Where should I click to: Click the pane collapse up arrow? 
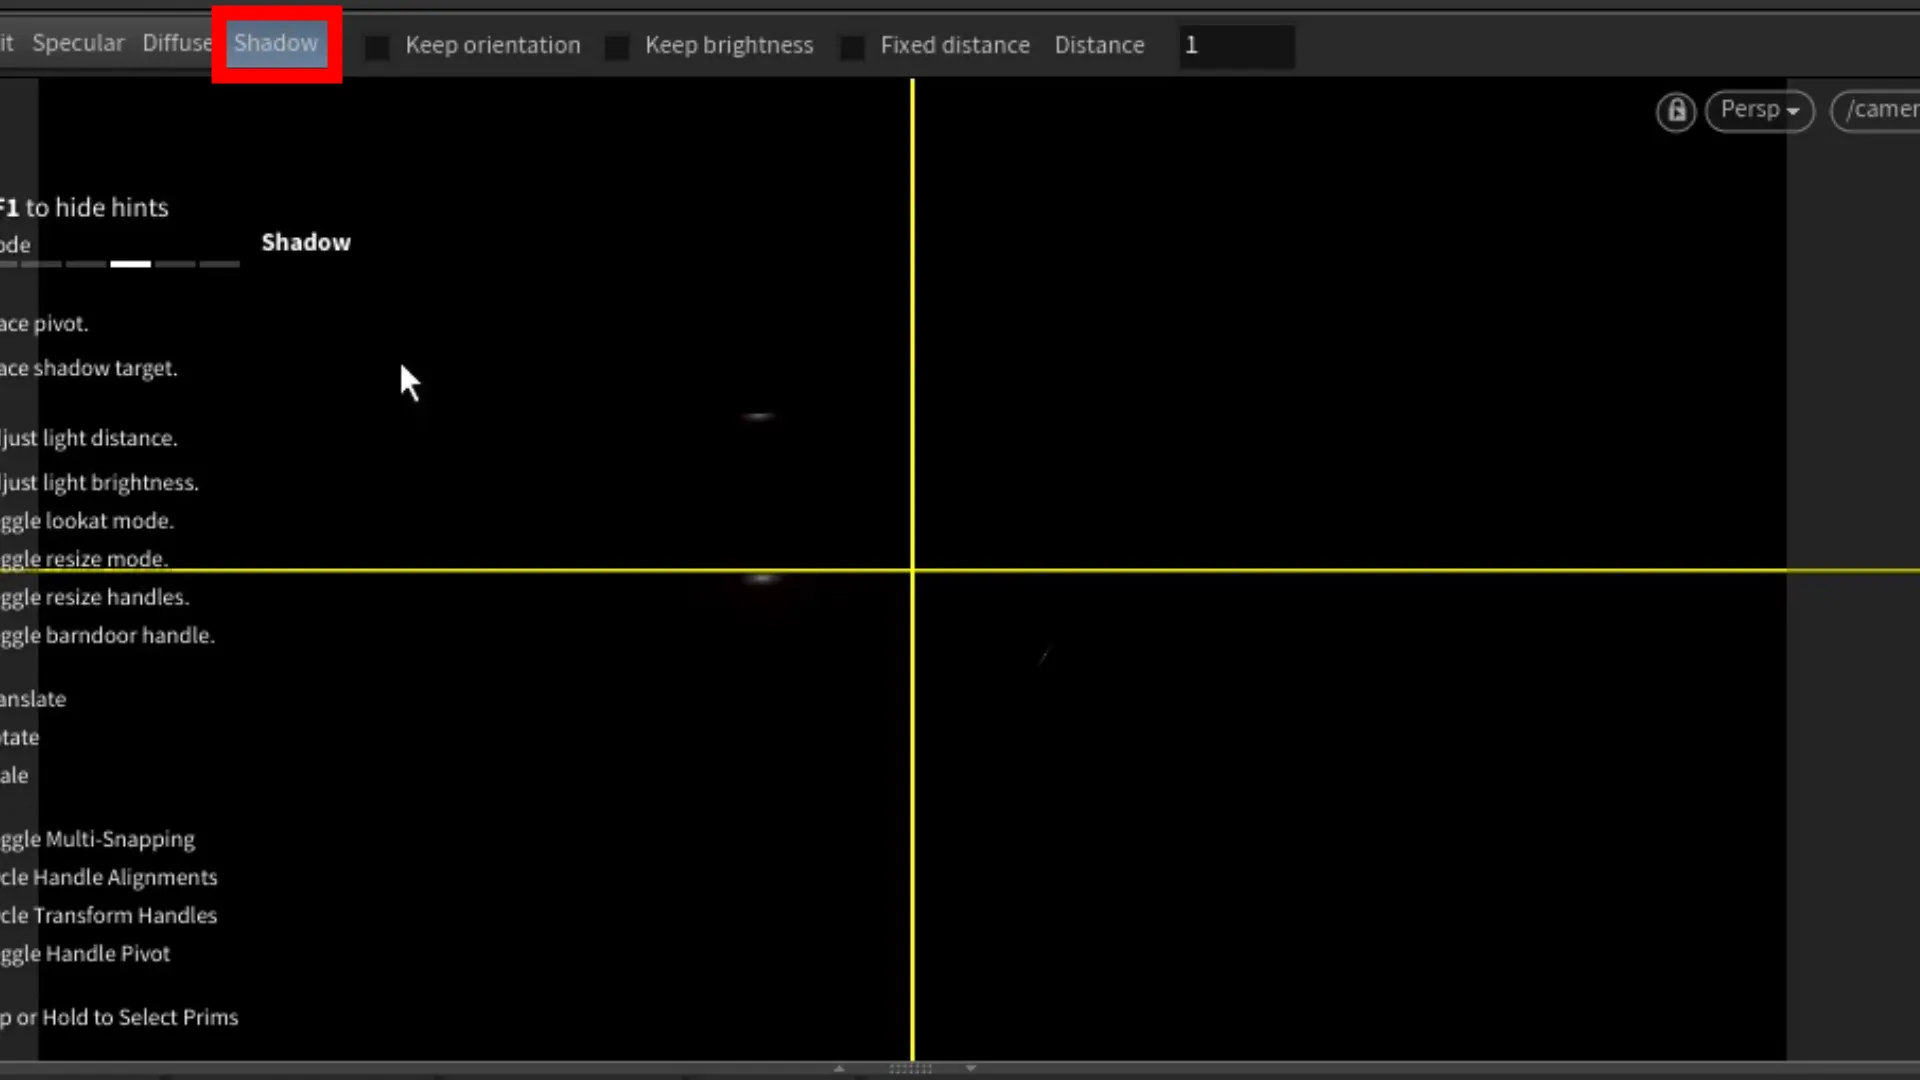click(x=839, y=1068)
